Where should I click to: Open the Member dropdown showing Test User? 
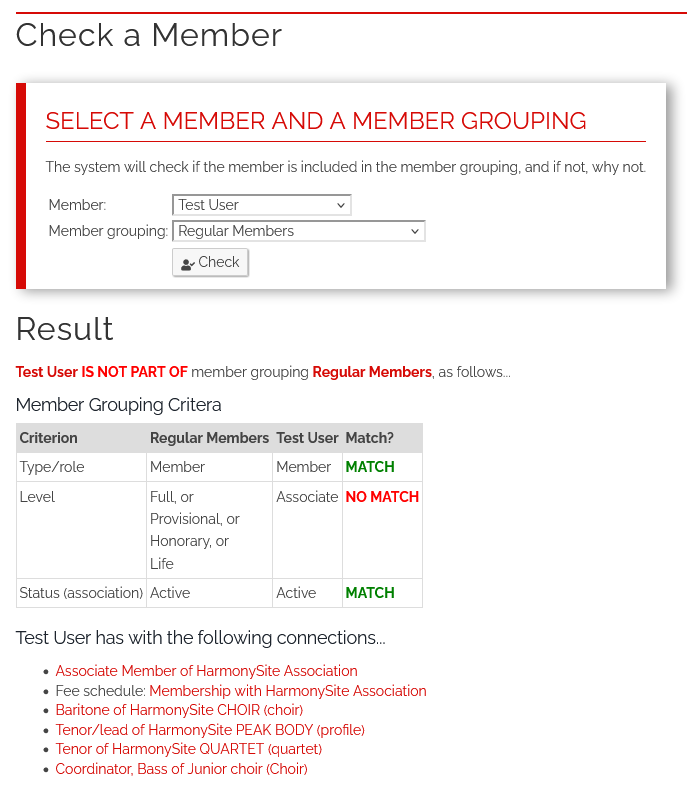pyautogui.click(x=261, y=205)
